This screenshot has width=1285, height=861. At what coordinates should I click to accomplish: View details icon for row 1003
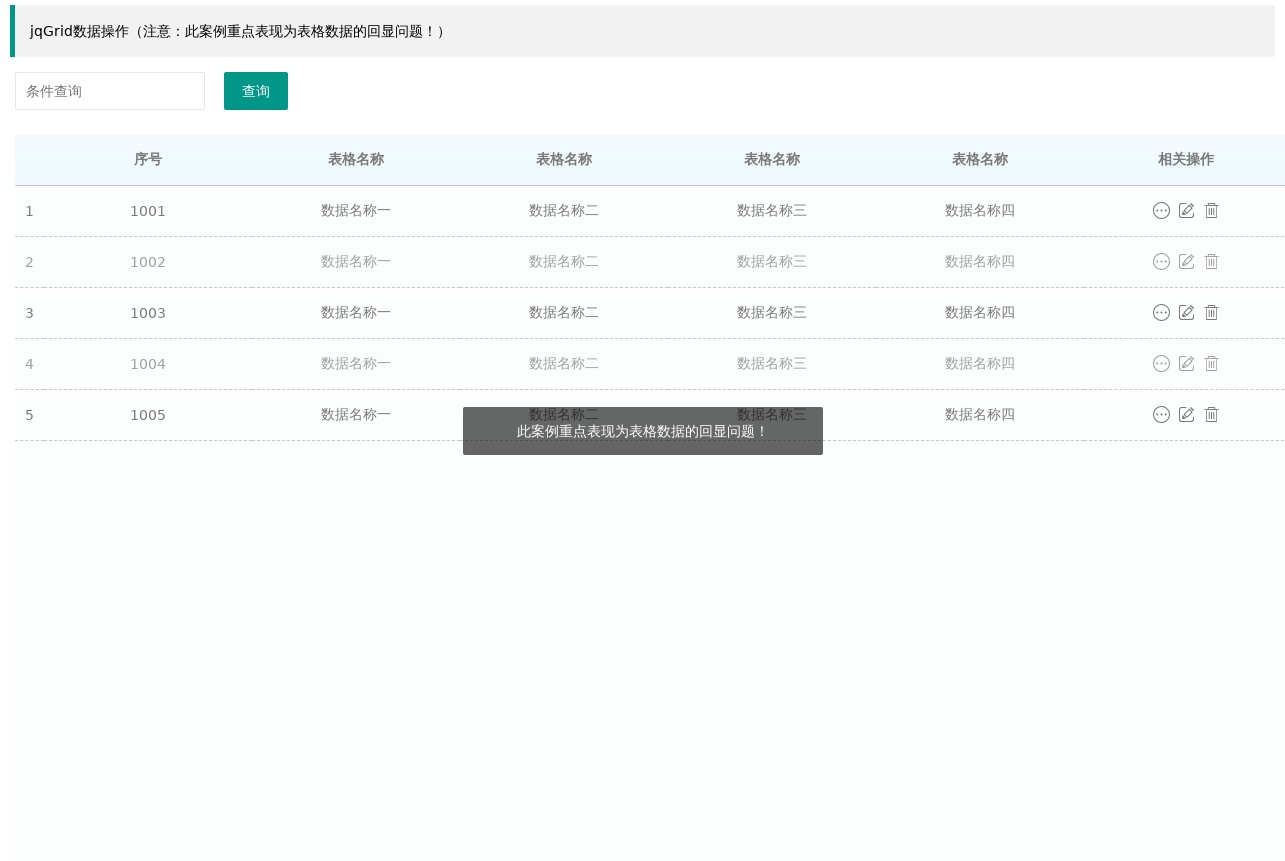1161,313
